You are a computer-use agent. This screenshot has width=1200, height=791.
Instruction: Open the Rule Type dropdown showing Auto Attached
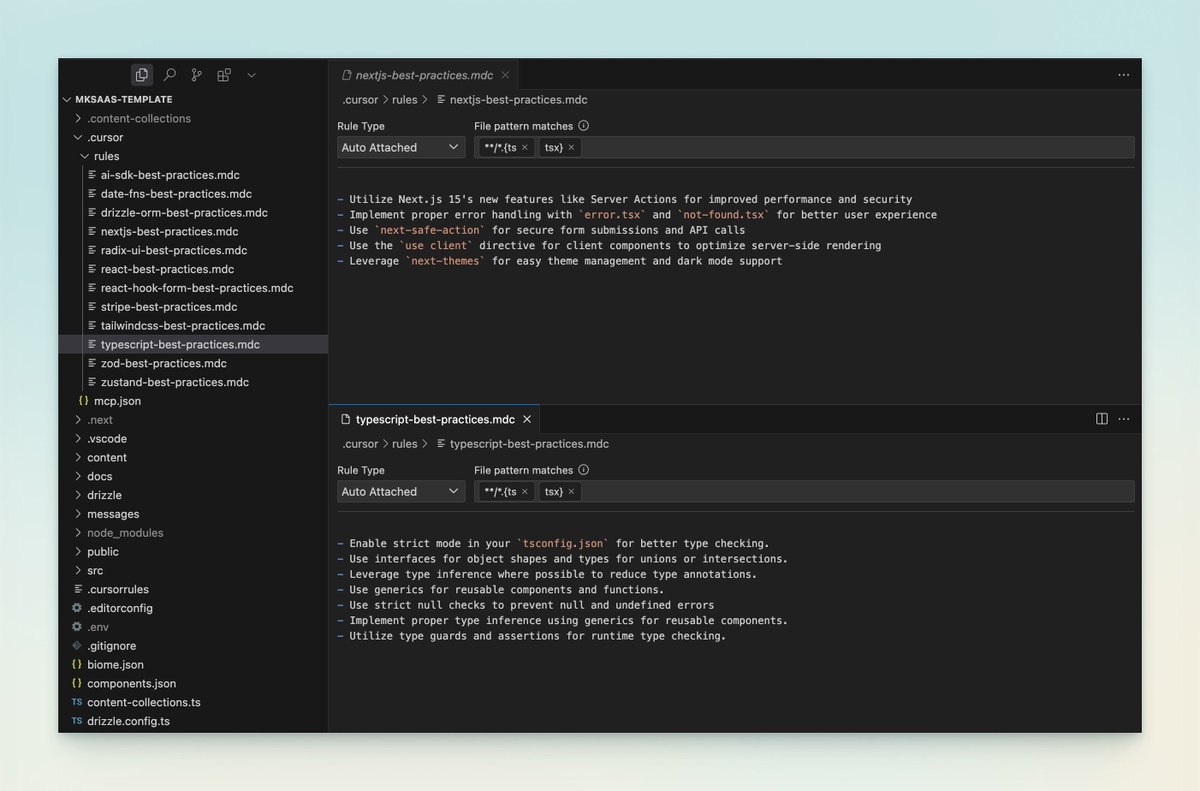coord(400,147)
